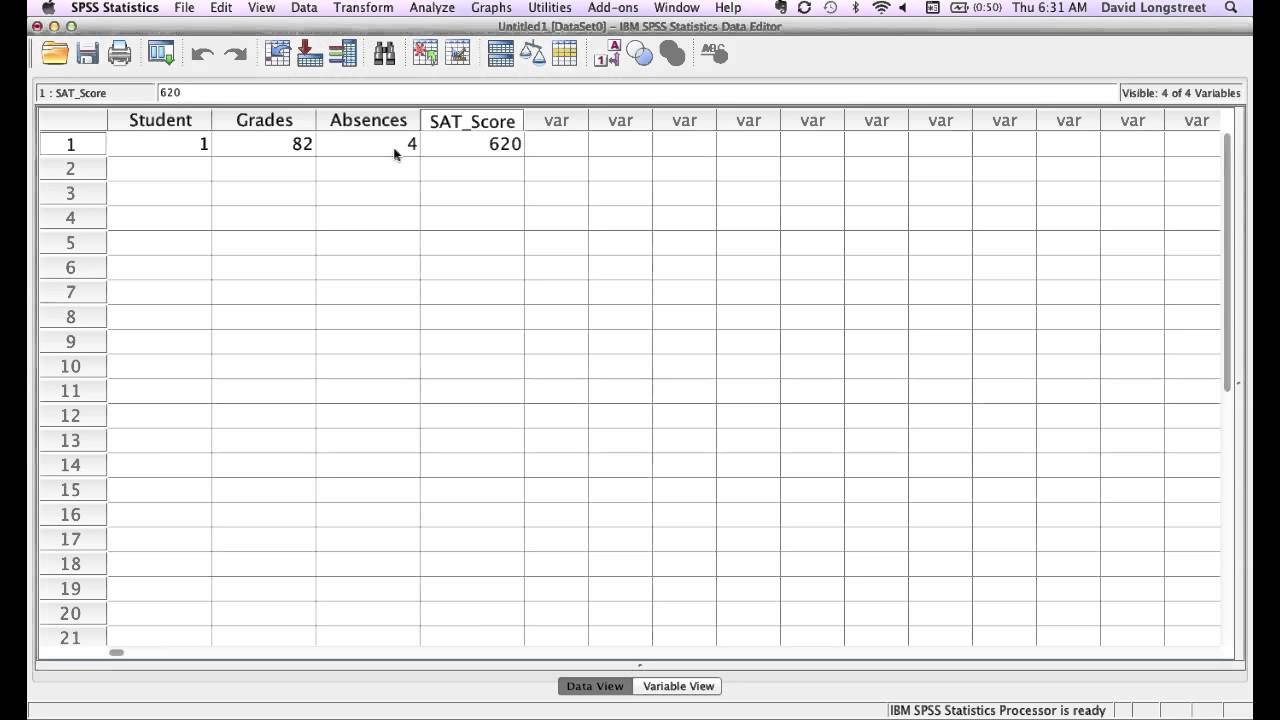Open the SPSS Statistics application menu

114,8
